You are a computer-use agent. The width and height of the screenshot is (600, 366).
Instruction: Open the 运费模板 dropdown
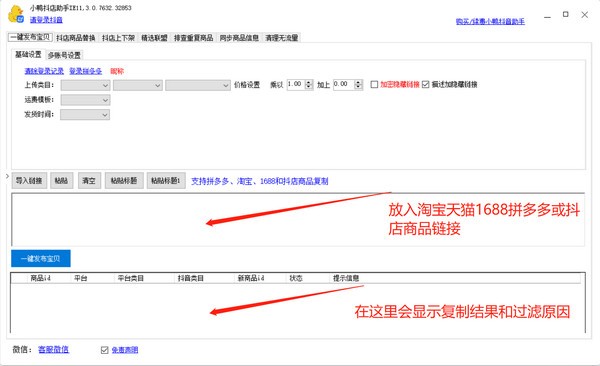[85, 100]
